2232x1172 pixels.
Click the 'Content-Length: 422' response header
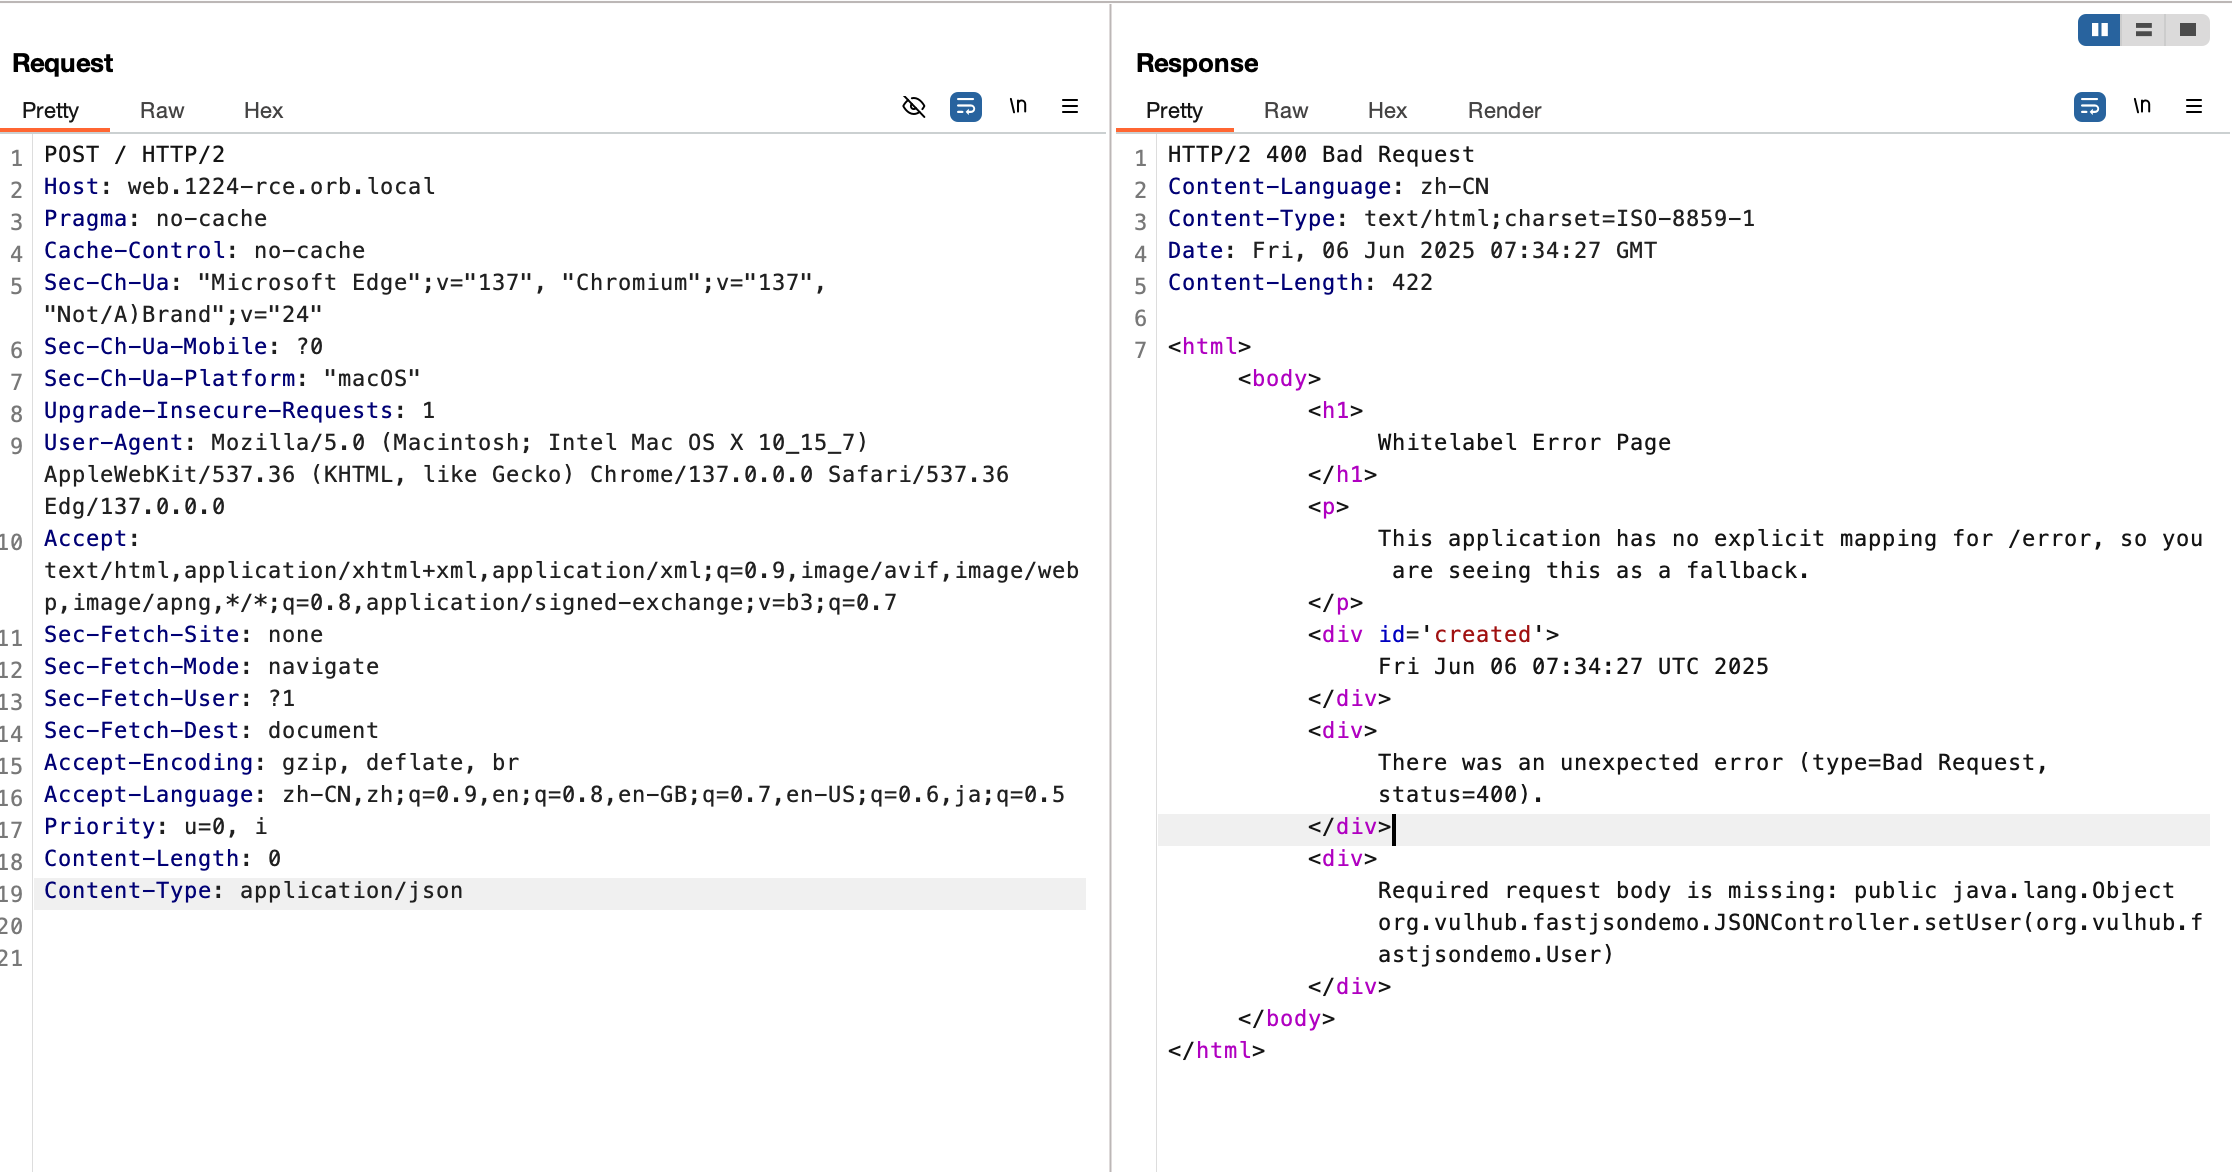point(1300,283)
